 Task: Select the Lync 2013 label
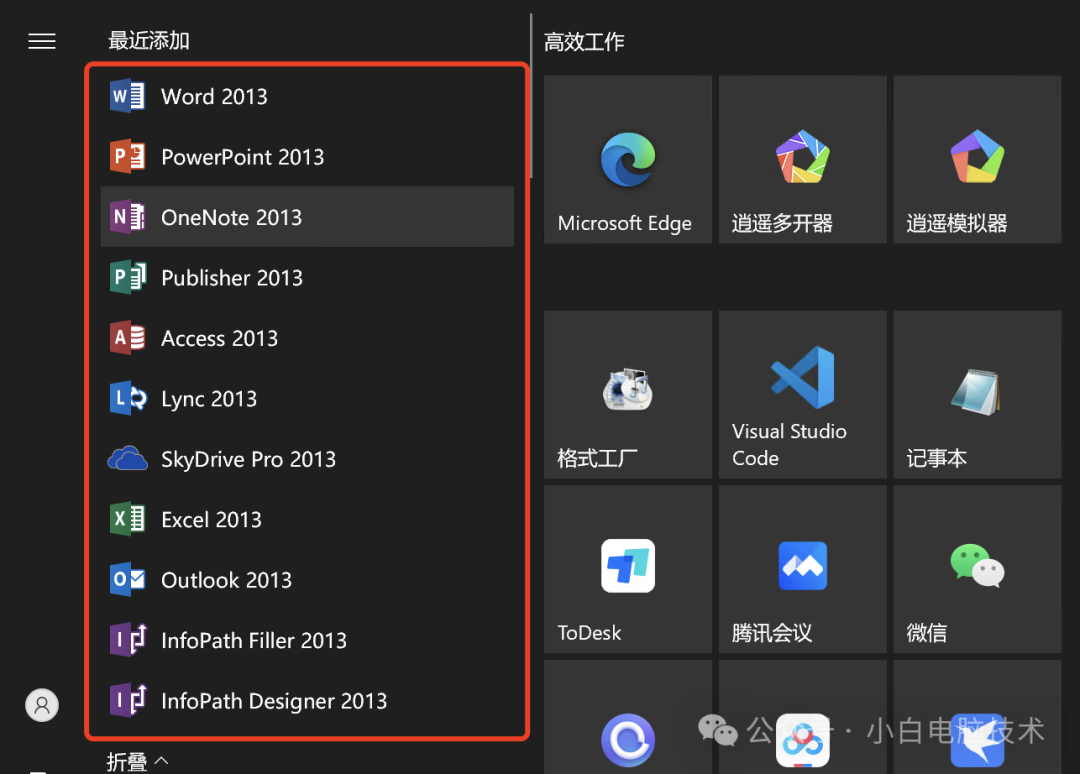pos(209,399)
